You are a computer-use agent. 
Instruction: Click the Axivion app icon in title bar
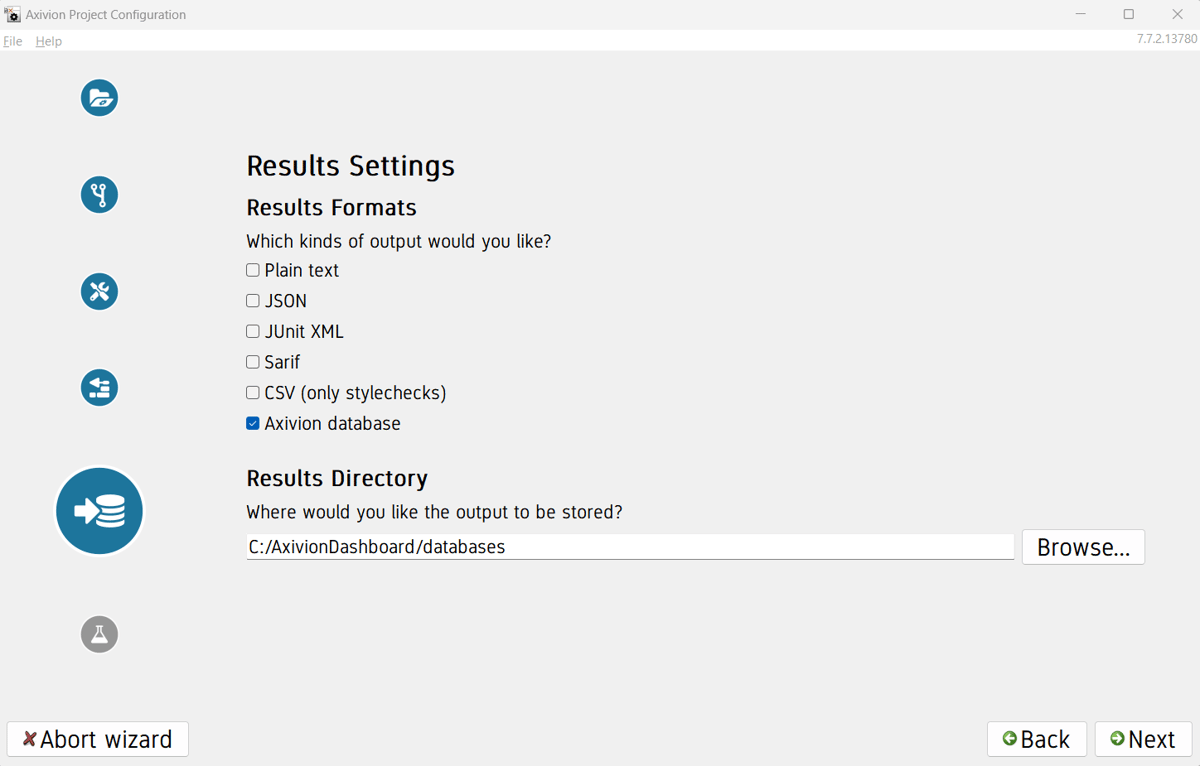pos(13,15)
